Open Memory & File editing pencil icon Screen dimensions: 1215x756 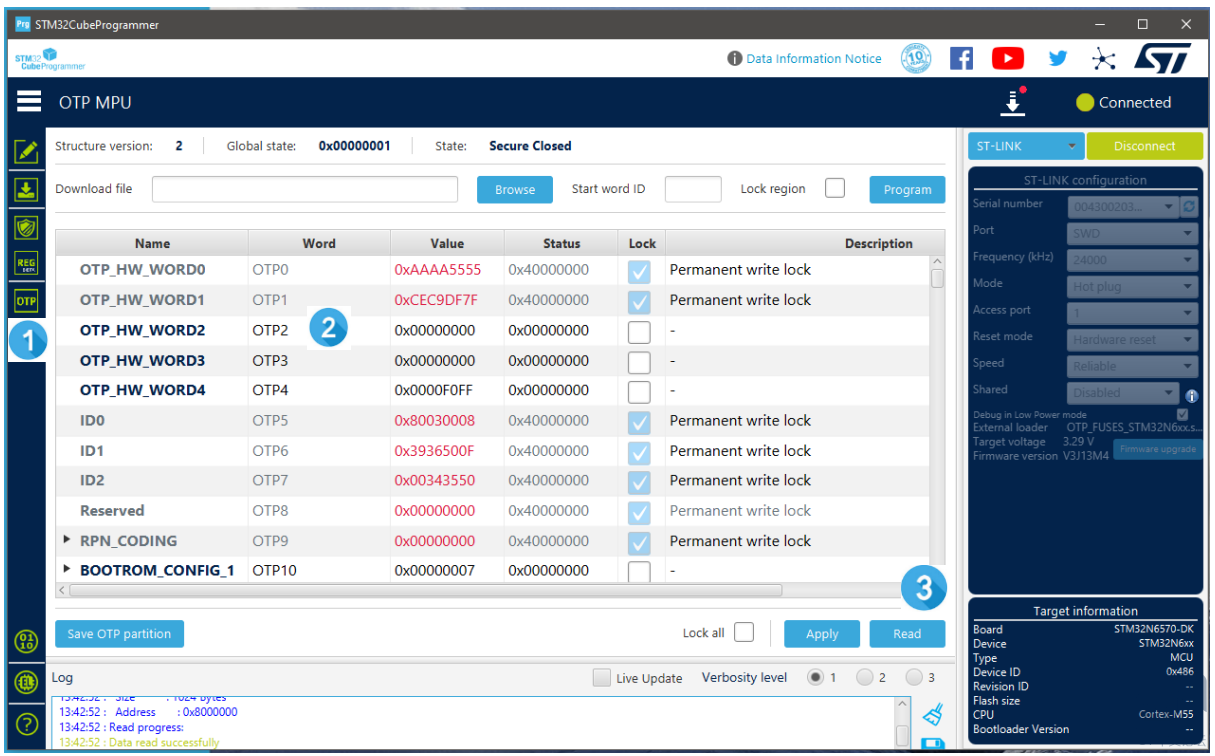point(26,152)
